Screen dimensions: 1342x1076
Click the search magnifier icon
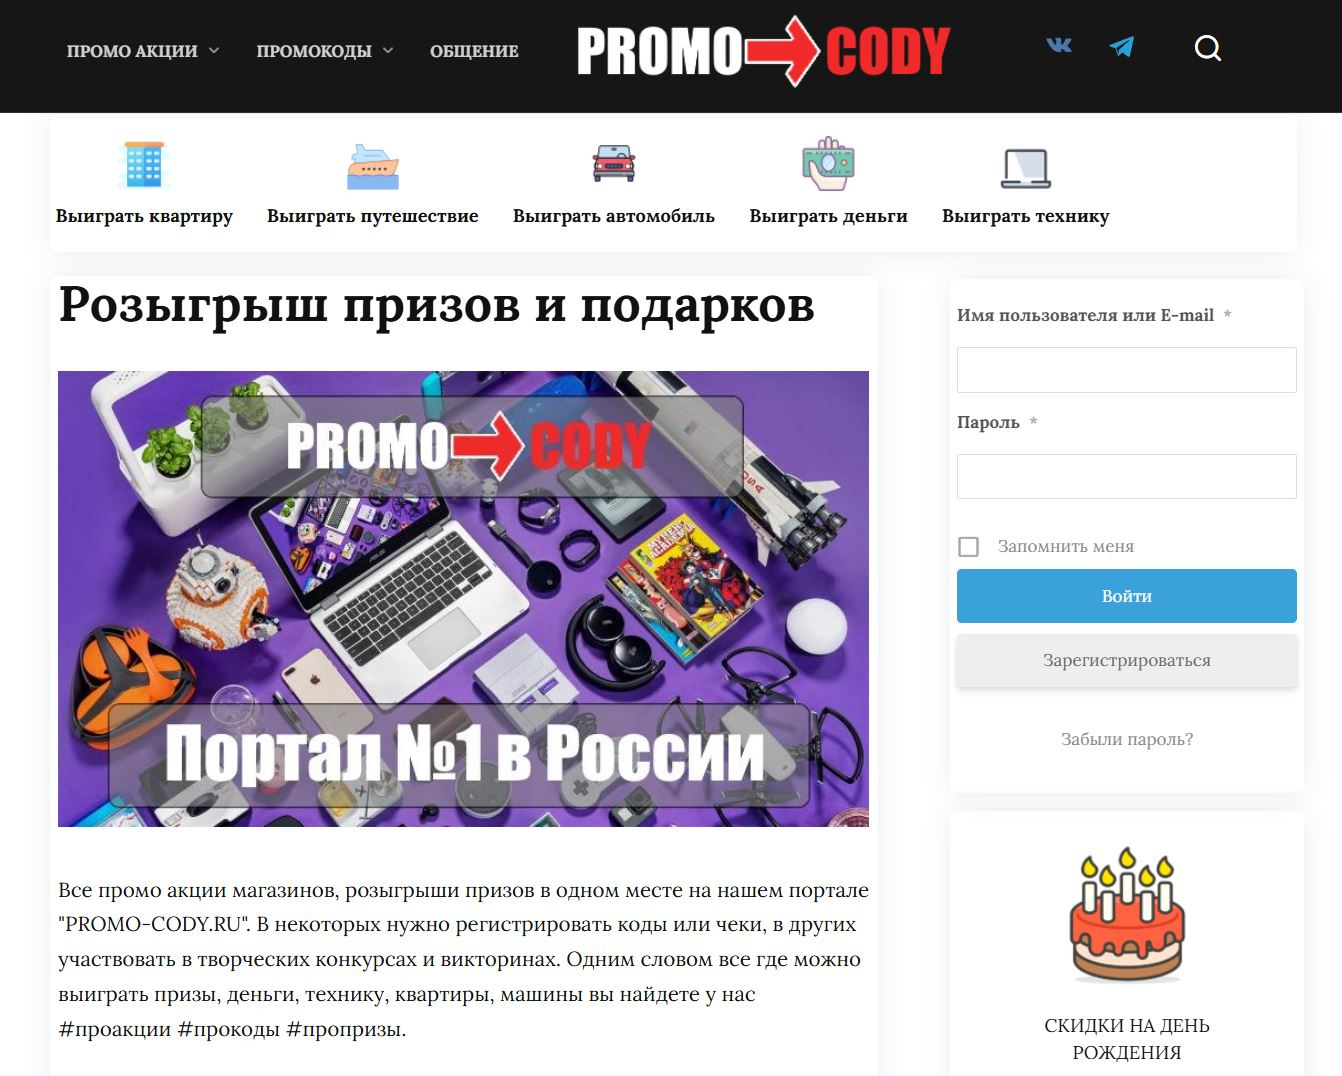tap(1208, 48)
